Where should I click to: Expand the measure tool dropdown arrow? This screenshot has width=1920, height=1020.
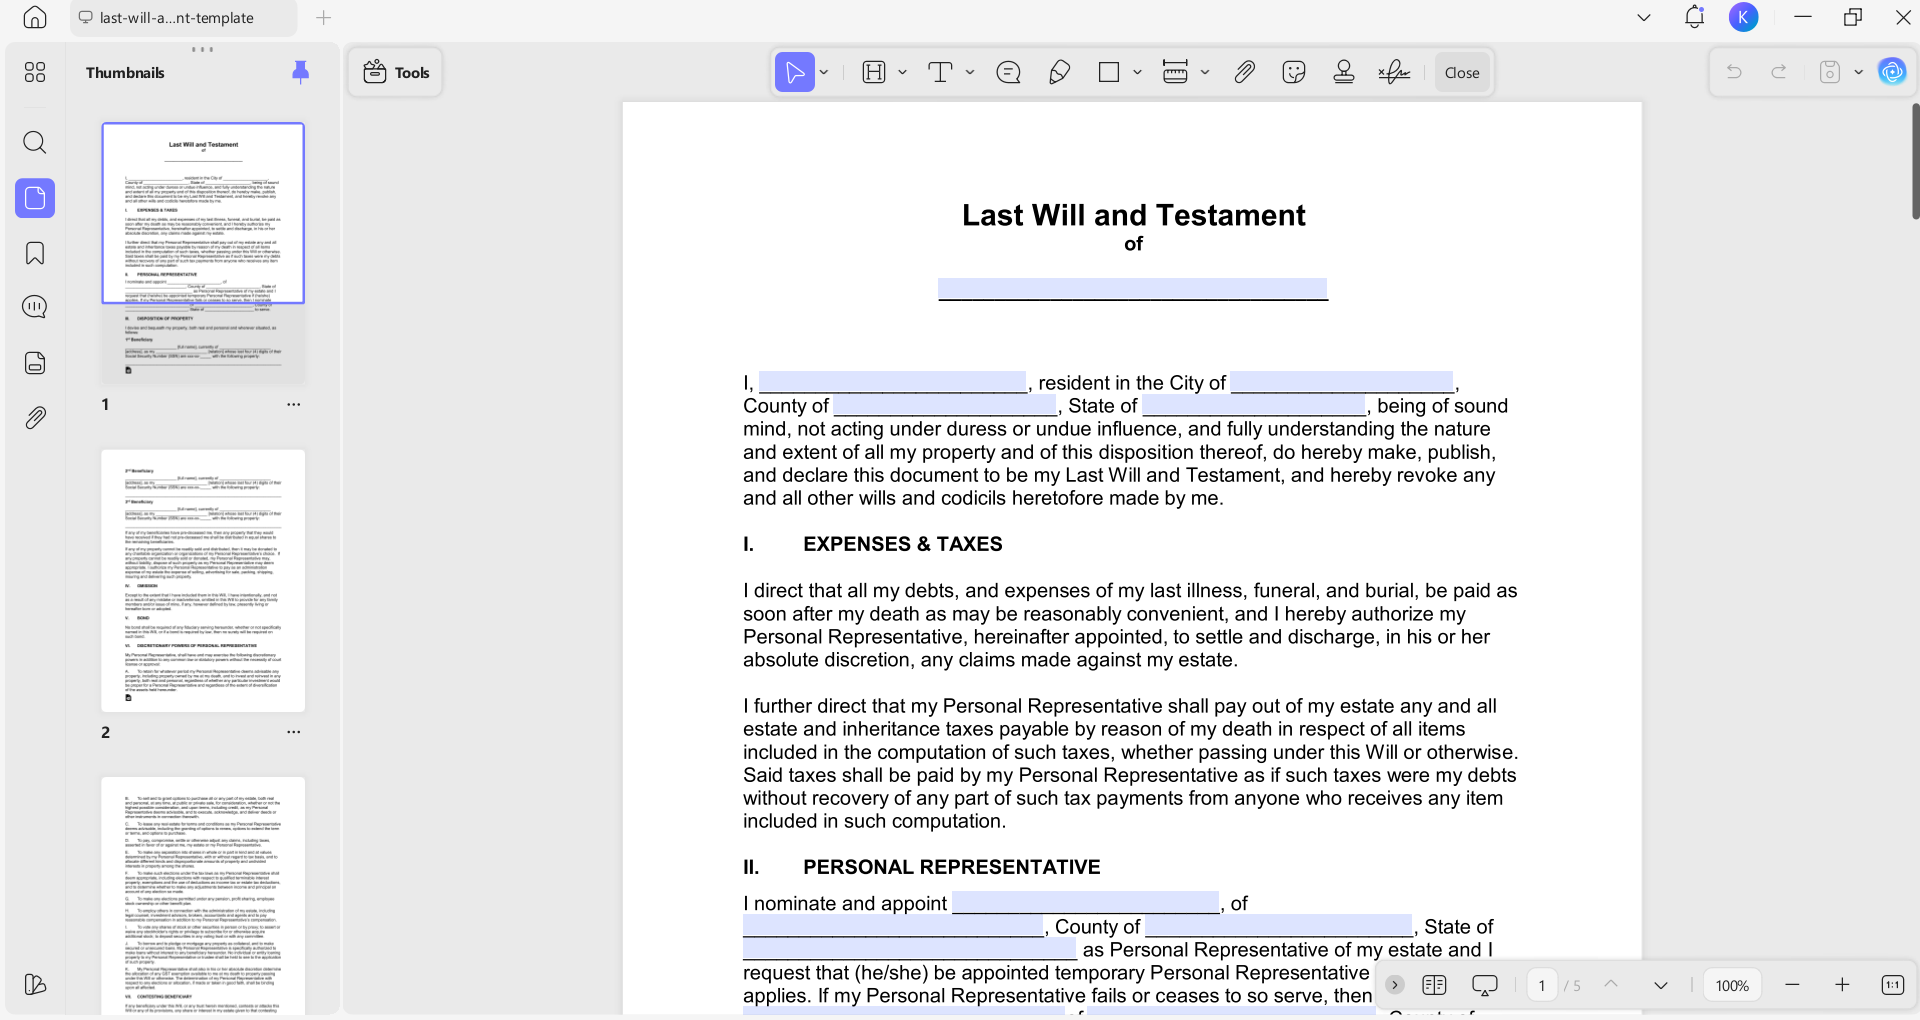1205,72
